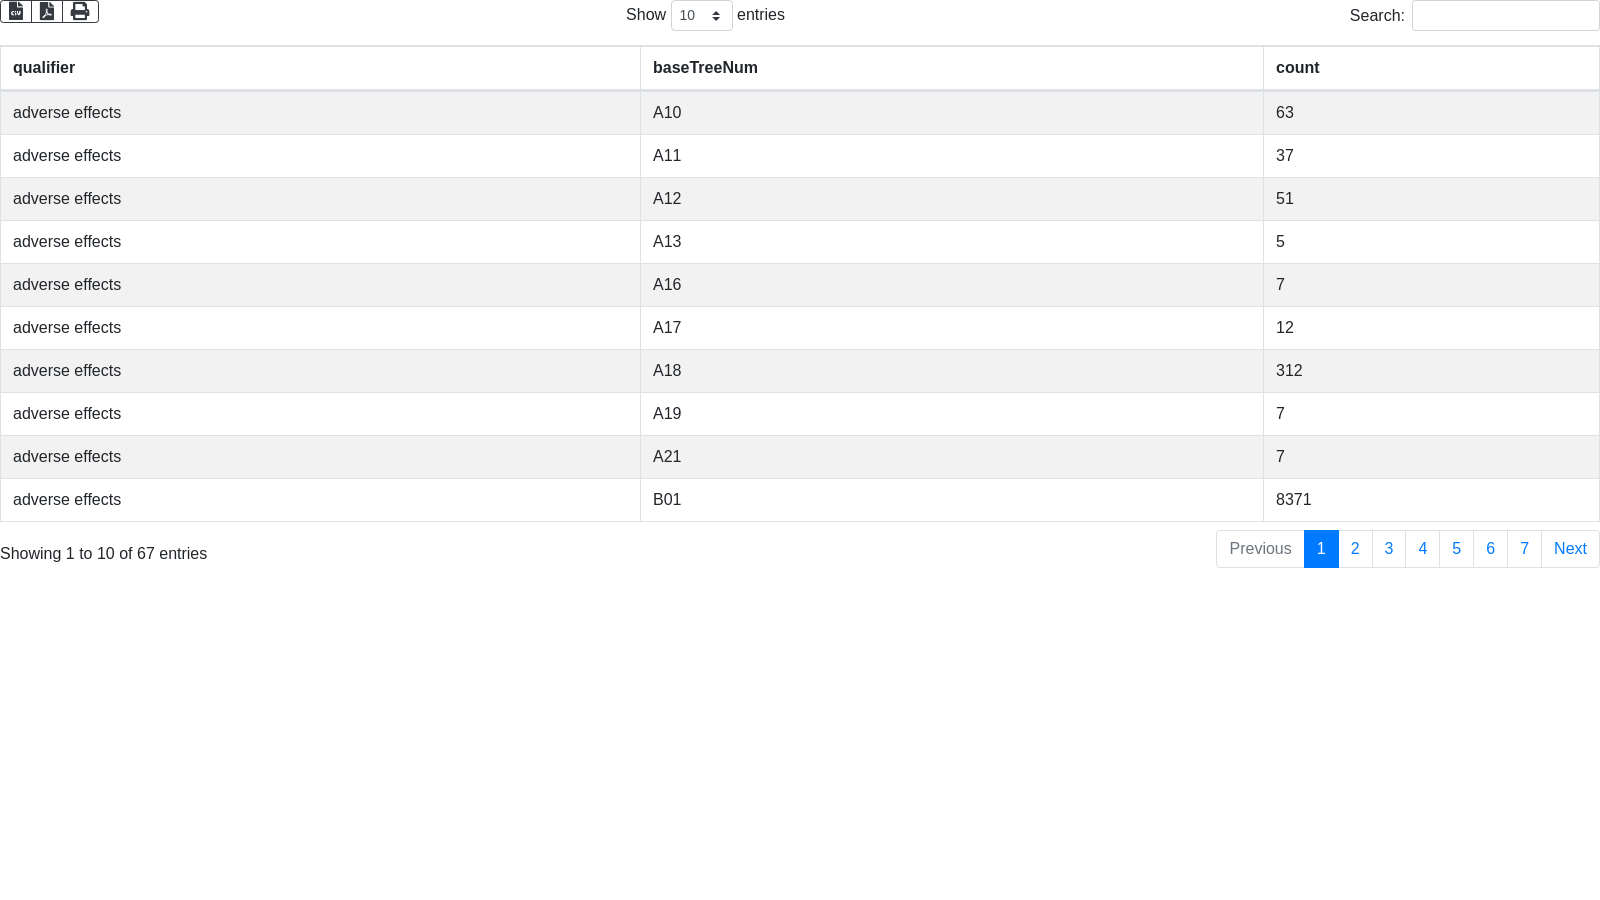Go to last page 7
Image resolution: width=1600 pixels, height=900 pixels.
1524,549
